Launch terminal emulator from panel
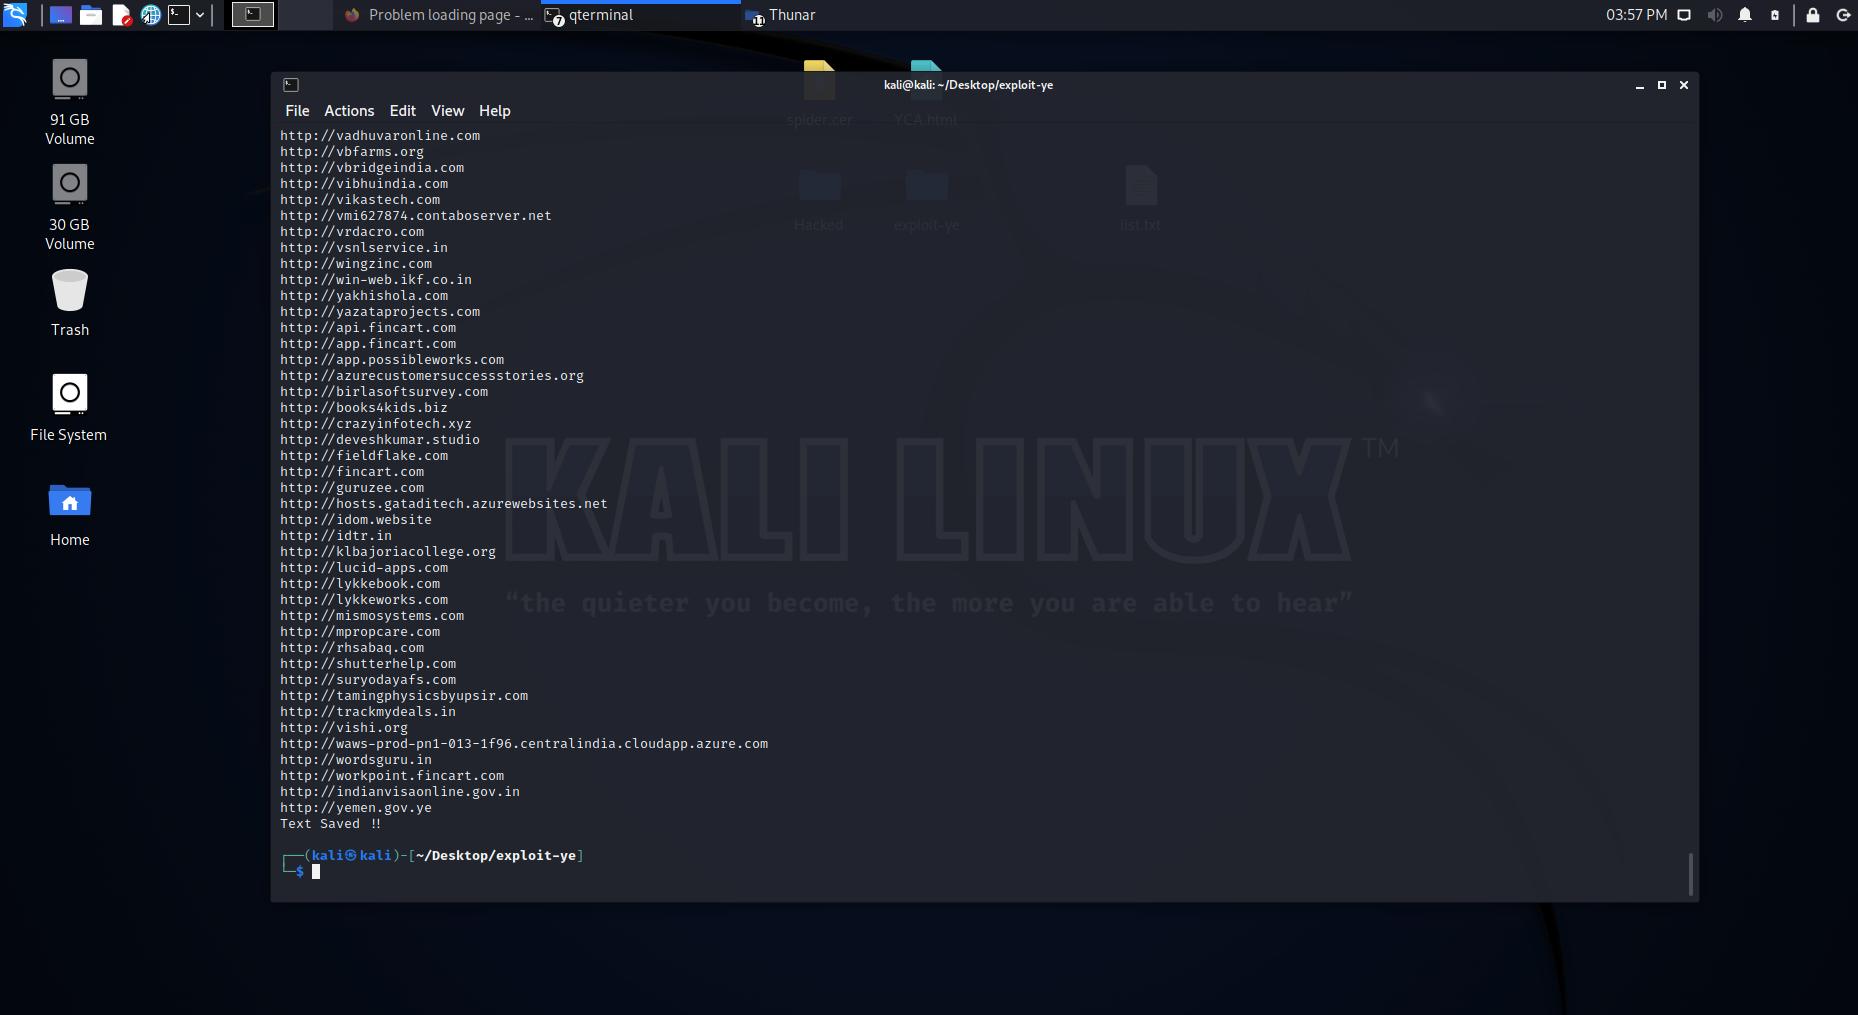Viewport: 1858px width, 1015px height. coord(179,15)
